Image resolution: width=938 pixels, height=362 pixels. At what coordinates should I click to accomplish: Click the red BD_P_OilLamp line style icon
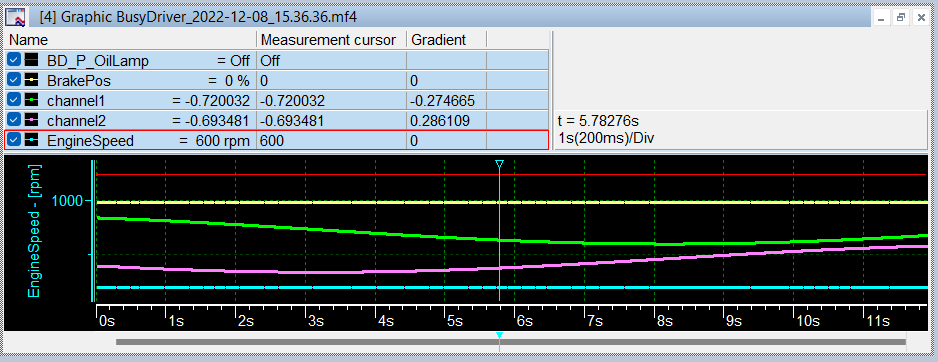point(31,60)
